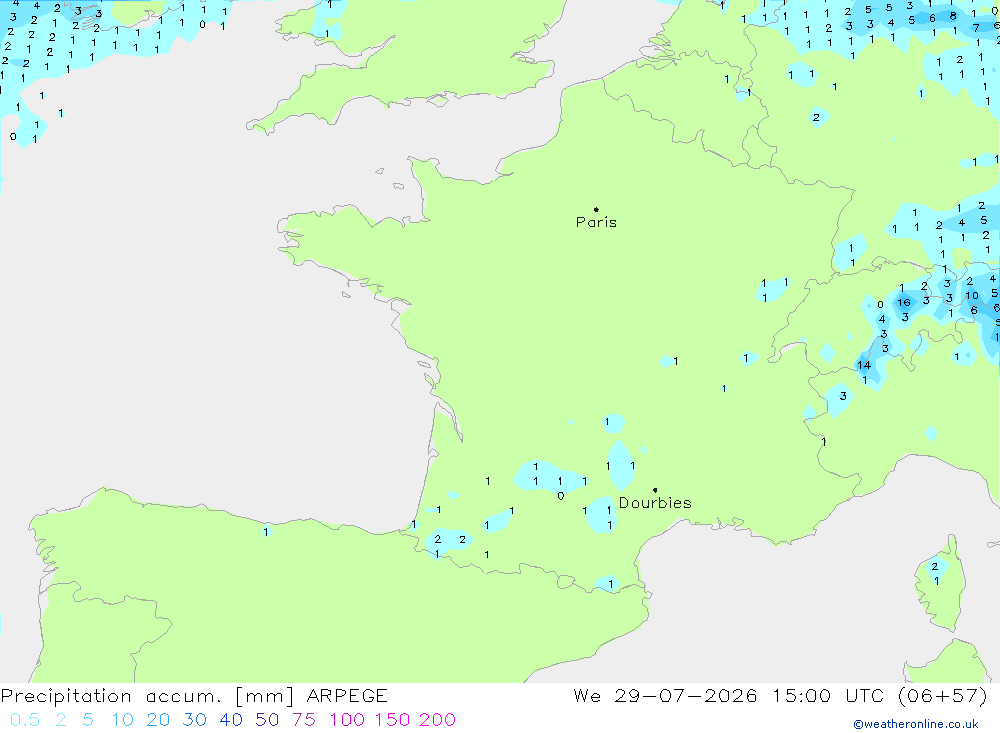Click the 10 mm legend value
The width and height of the screenshot is (1000, 733).
click(122, 720)
